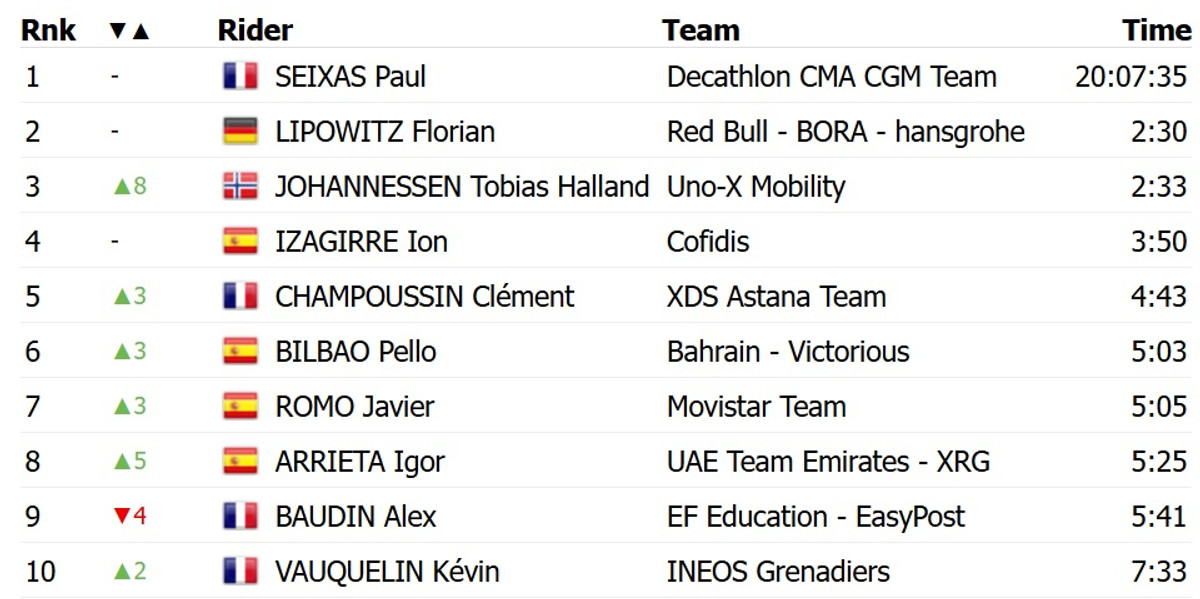Open rider page for SEIXAS Paul
The image size is (1200, 599).
[x=350, y=77]
